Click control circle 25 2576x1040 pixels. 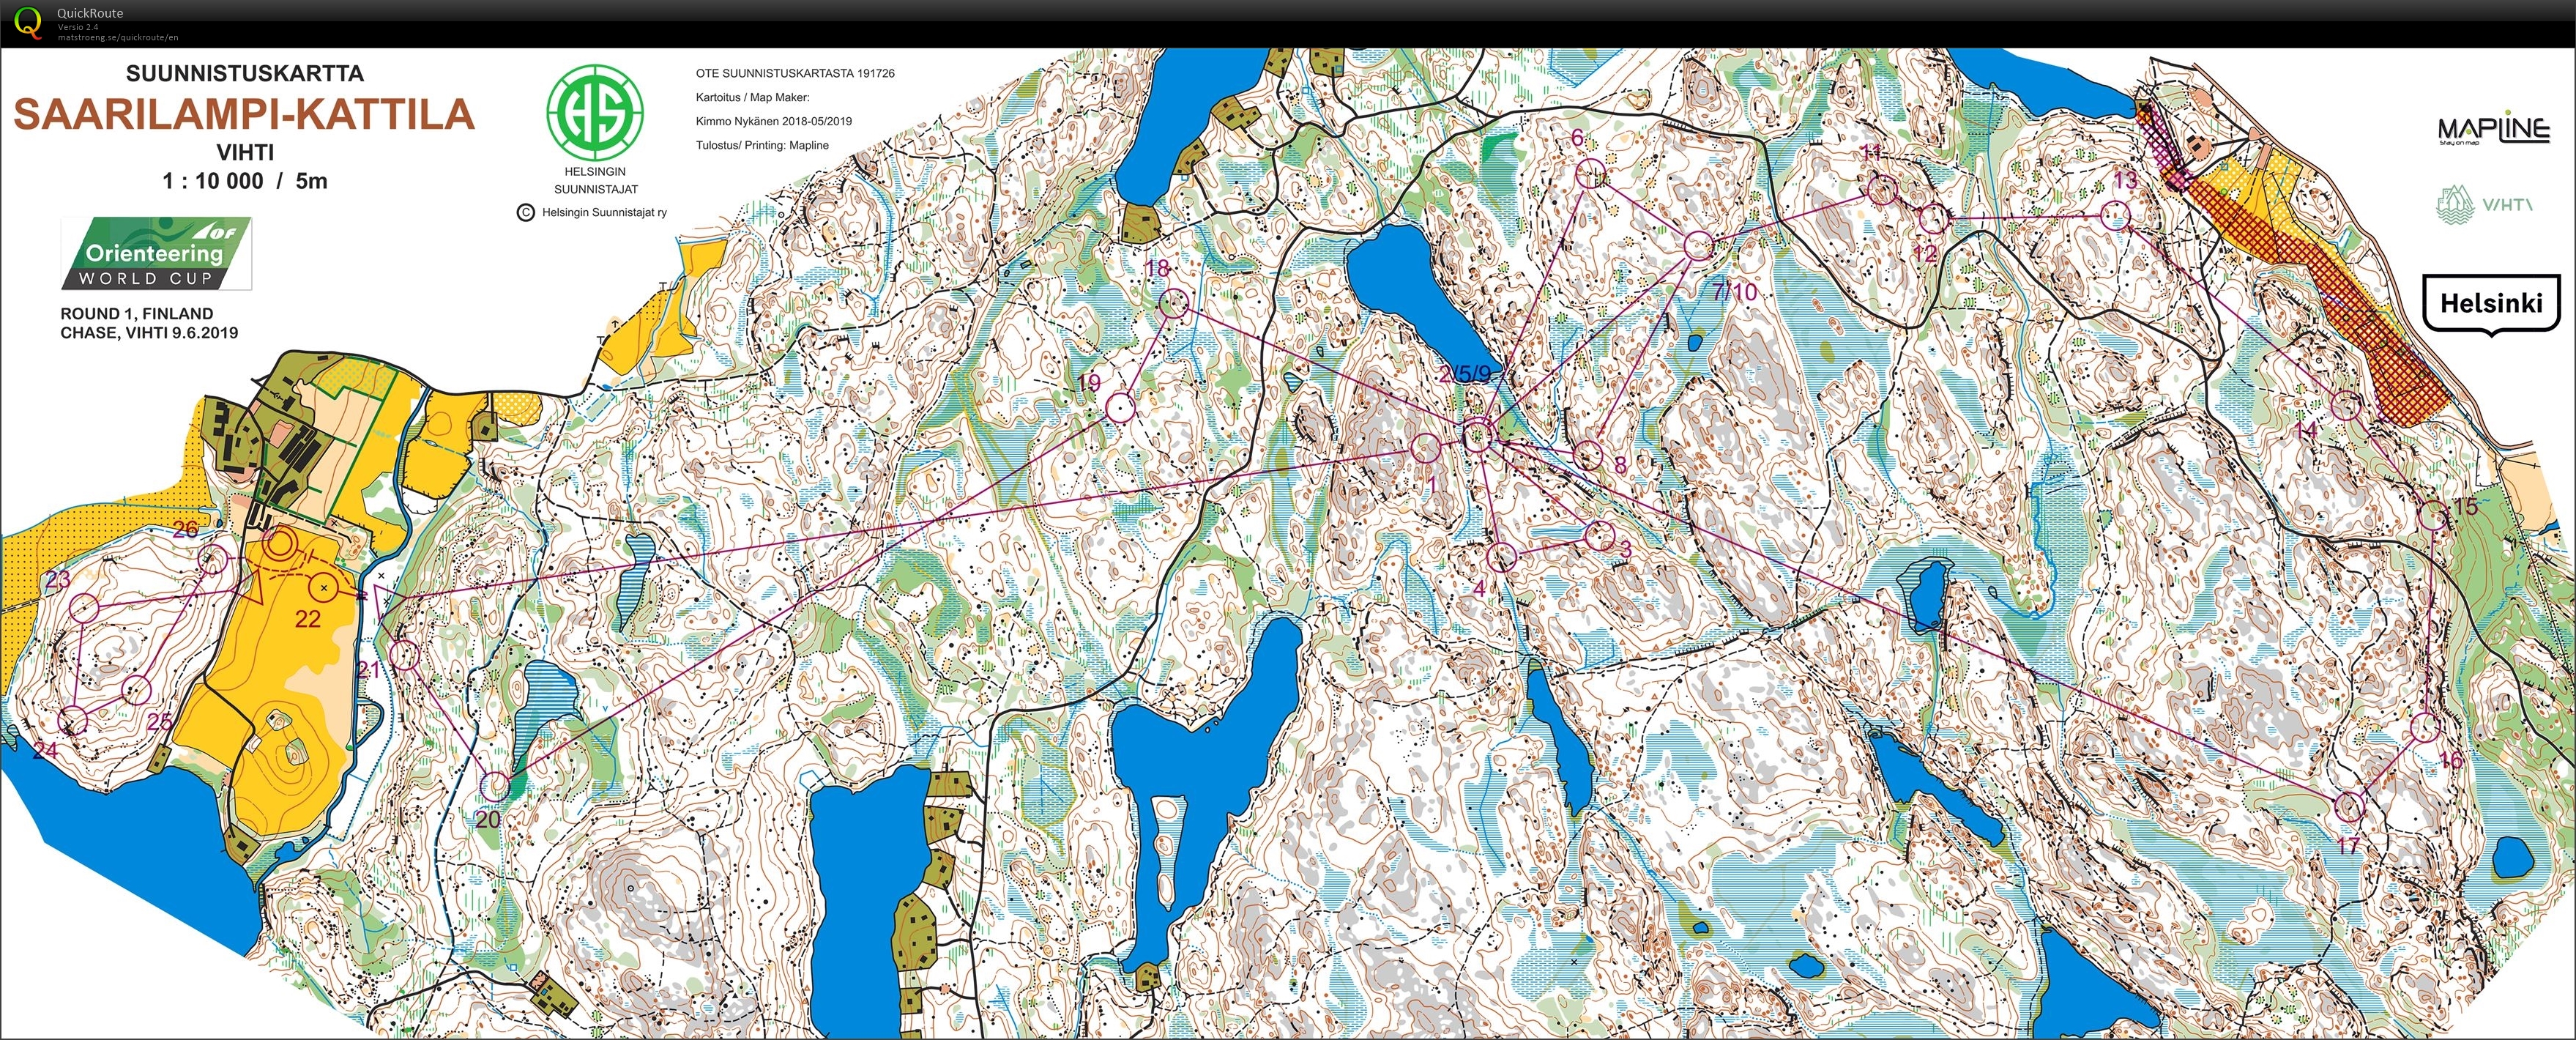point(136,690)
